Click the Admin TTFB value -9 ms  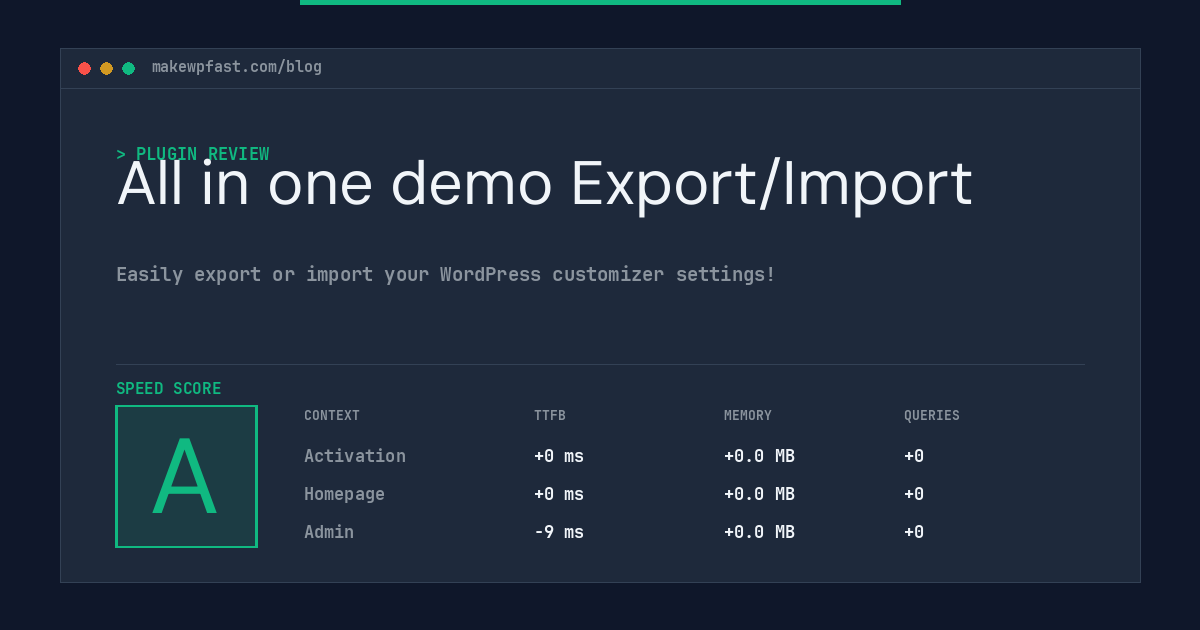pos(559,532)
